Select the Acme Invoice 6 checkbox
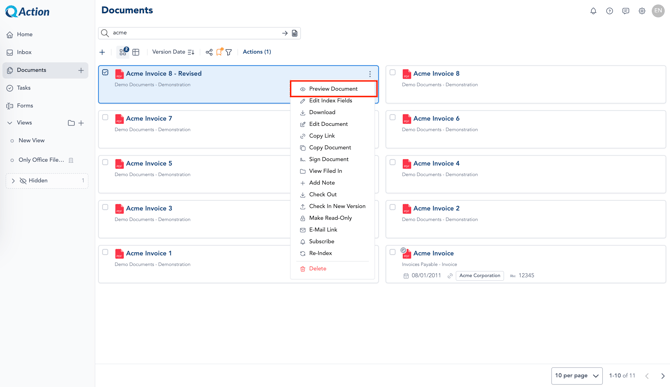The width and height of the screenshot is (670, 387). 392,117
